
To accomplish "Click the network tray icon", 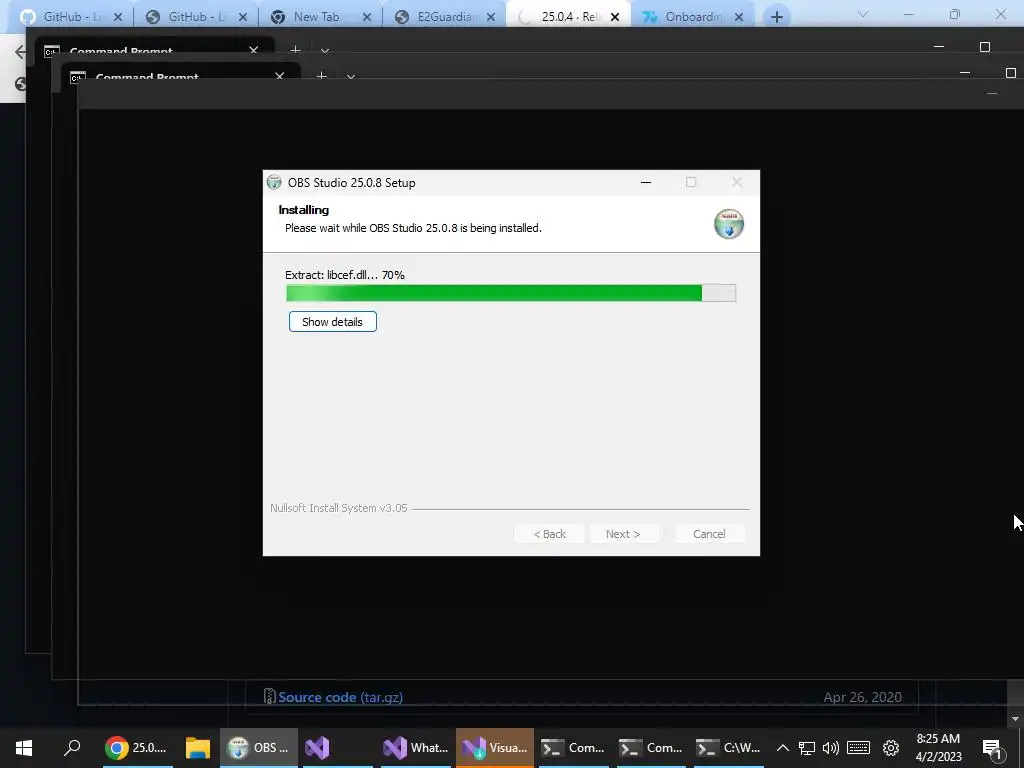I will tap(807, 748).
